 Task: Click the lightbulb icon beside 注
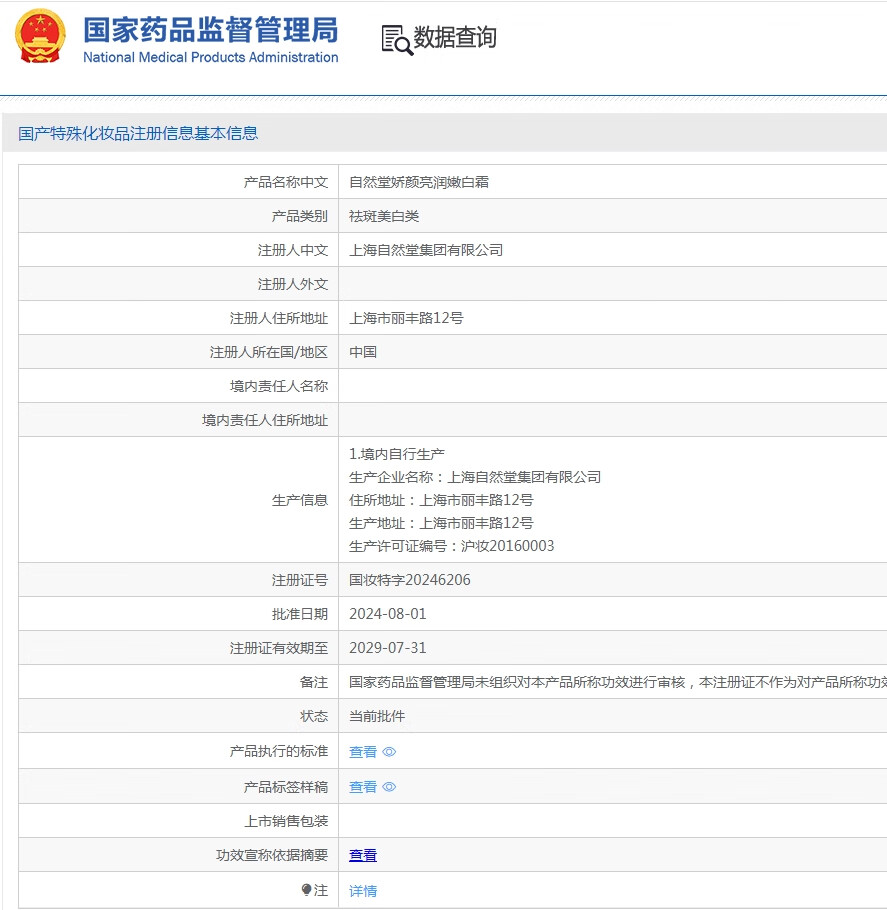pyautogui.click(x=307, y=890)
